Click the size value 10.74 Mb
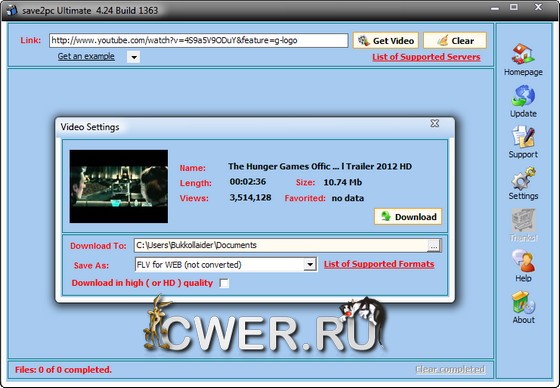 coord(342,182)
